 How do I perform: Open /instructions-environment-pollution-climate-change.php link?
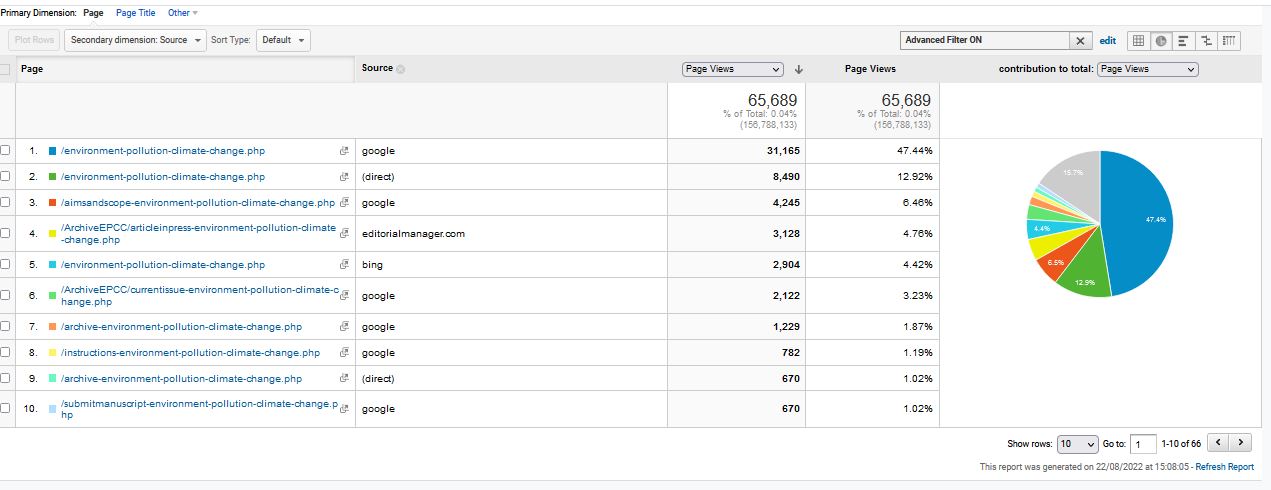pyautogui.click(x=190, y=353)
